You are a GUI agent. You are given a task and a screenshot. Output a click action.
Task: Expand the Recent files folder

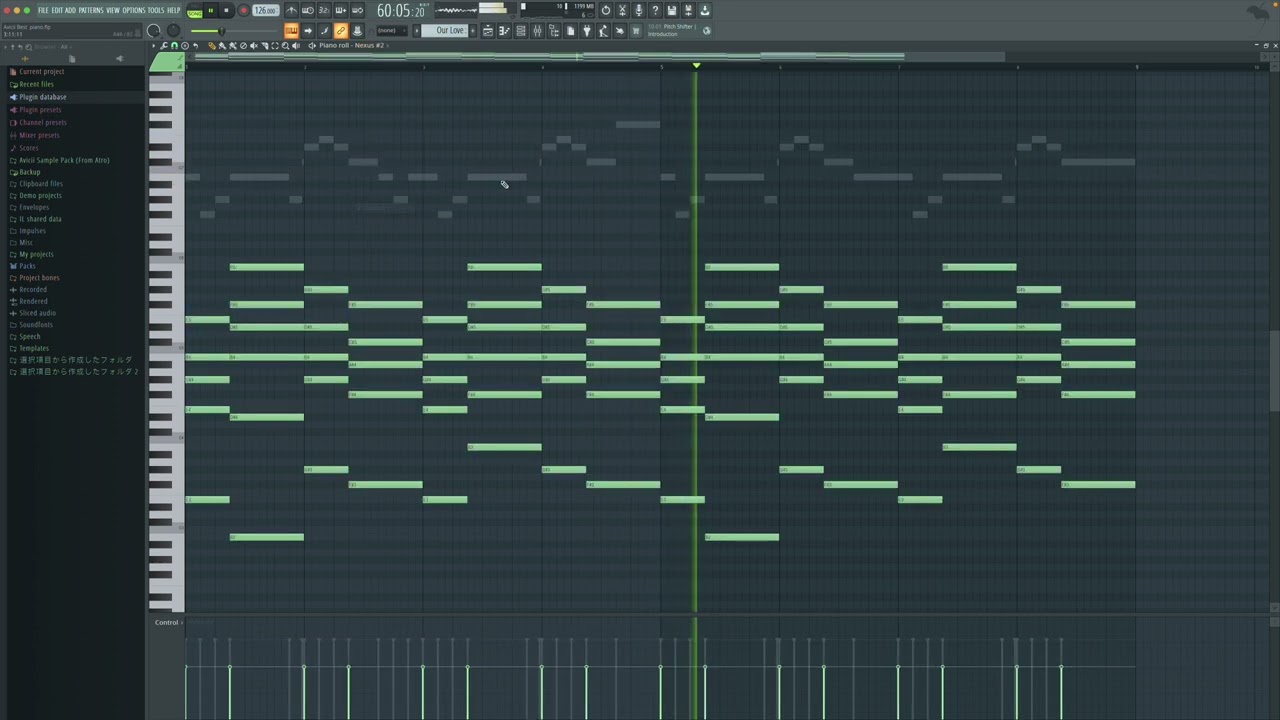click(36, 84)
